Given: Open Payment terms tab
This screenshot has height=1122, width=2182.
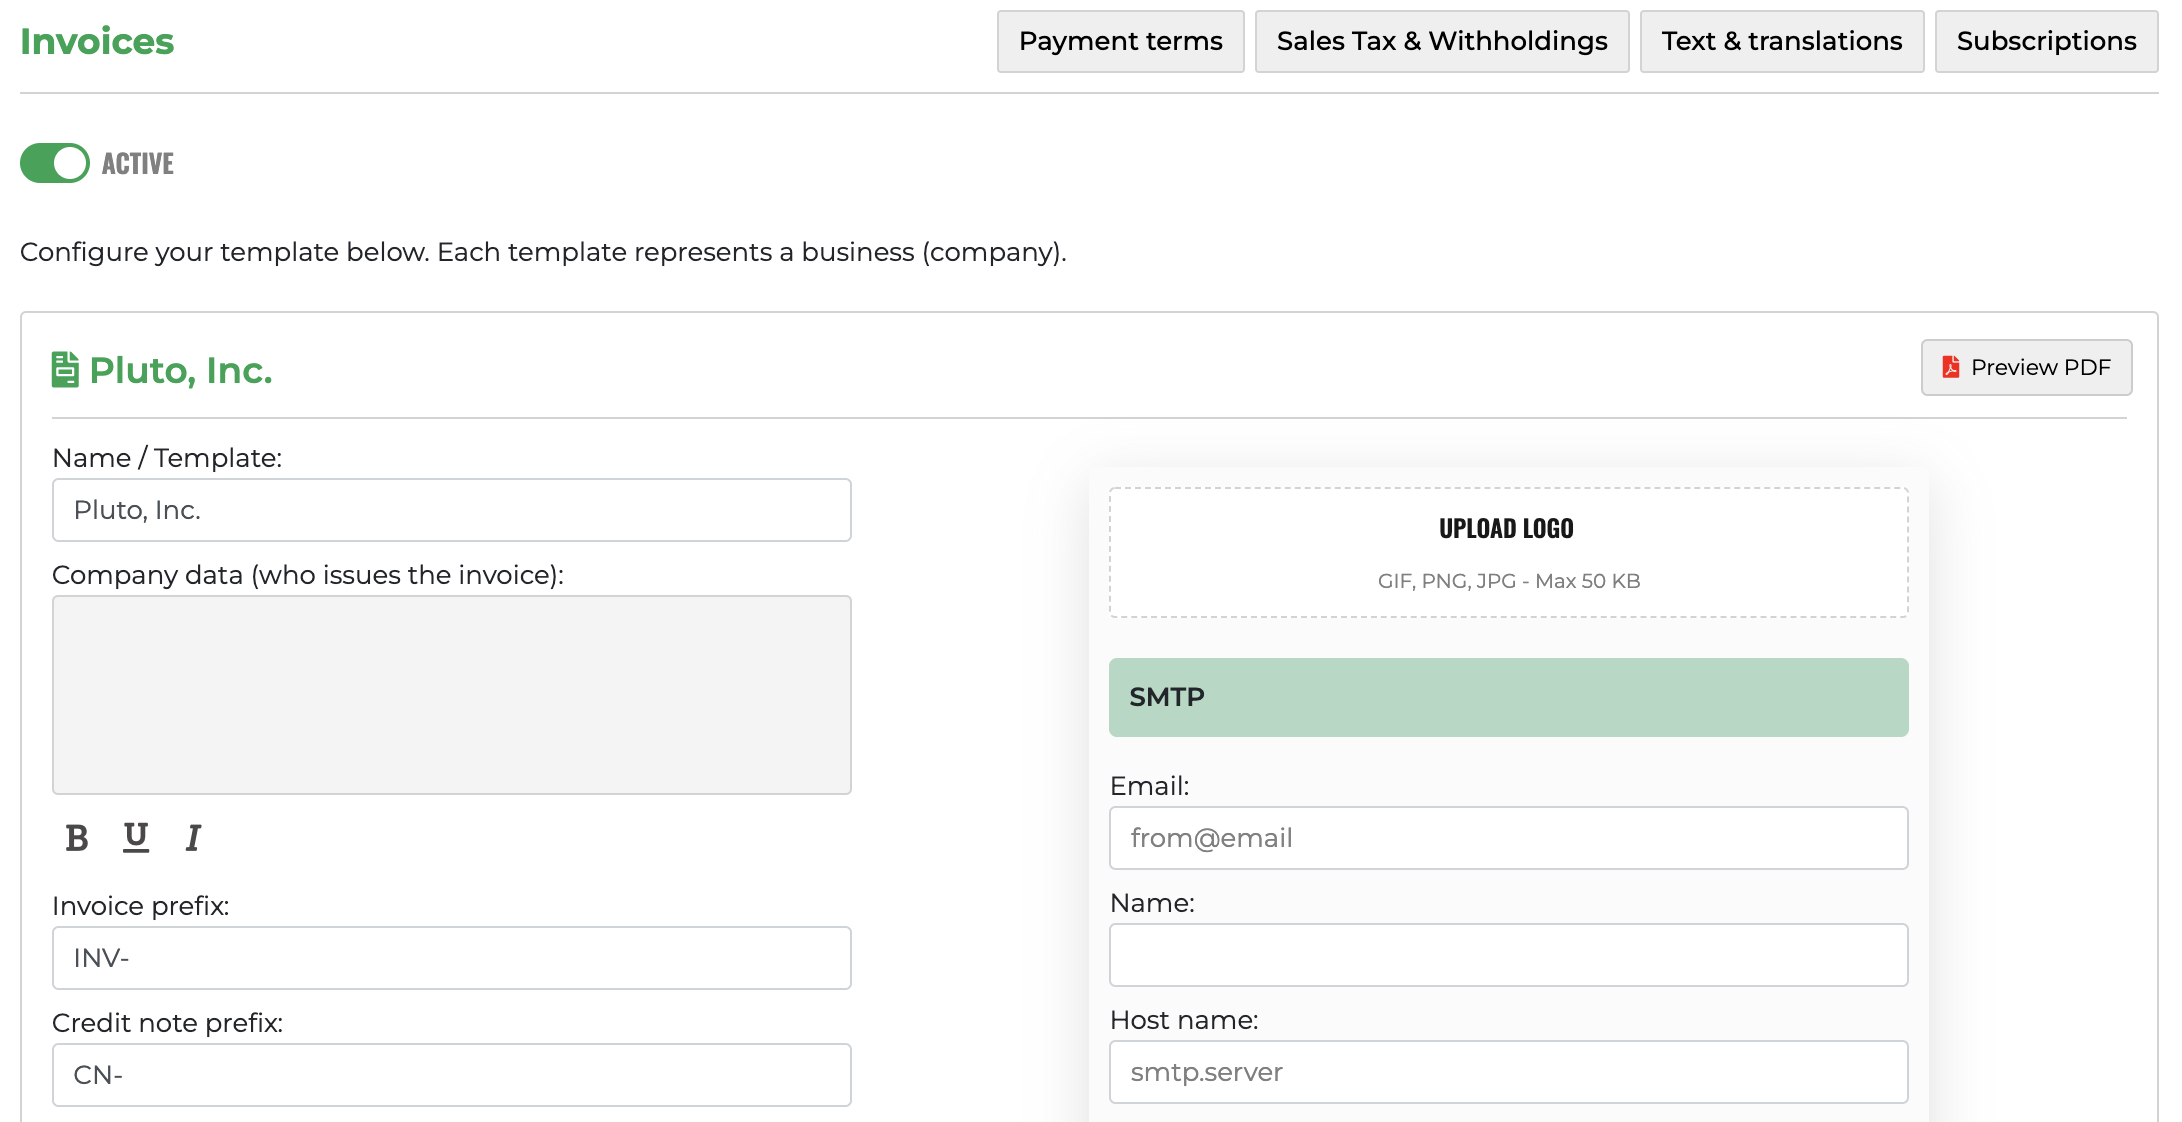Looking at the screenshot, I should point(1120,41).
